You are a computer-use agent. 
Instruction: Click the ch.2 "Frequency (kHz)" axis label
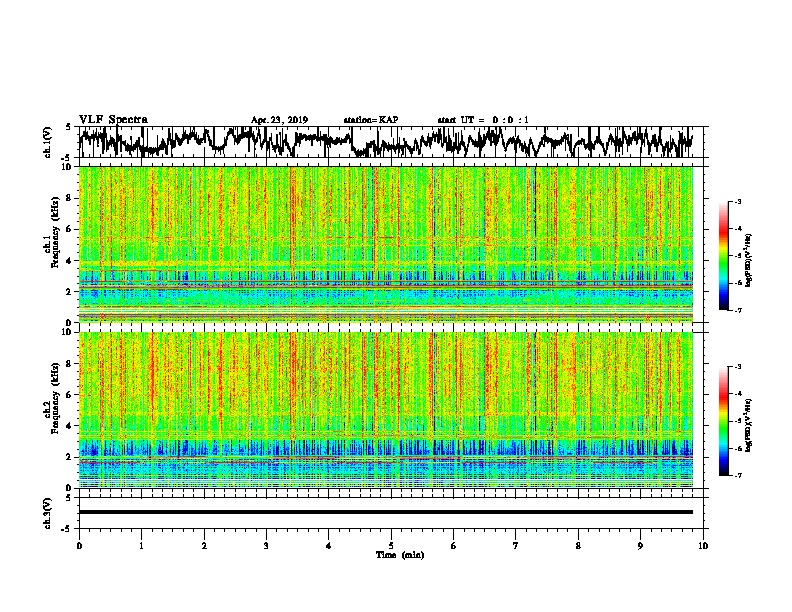click(55, 398)
